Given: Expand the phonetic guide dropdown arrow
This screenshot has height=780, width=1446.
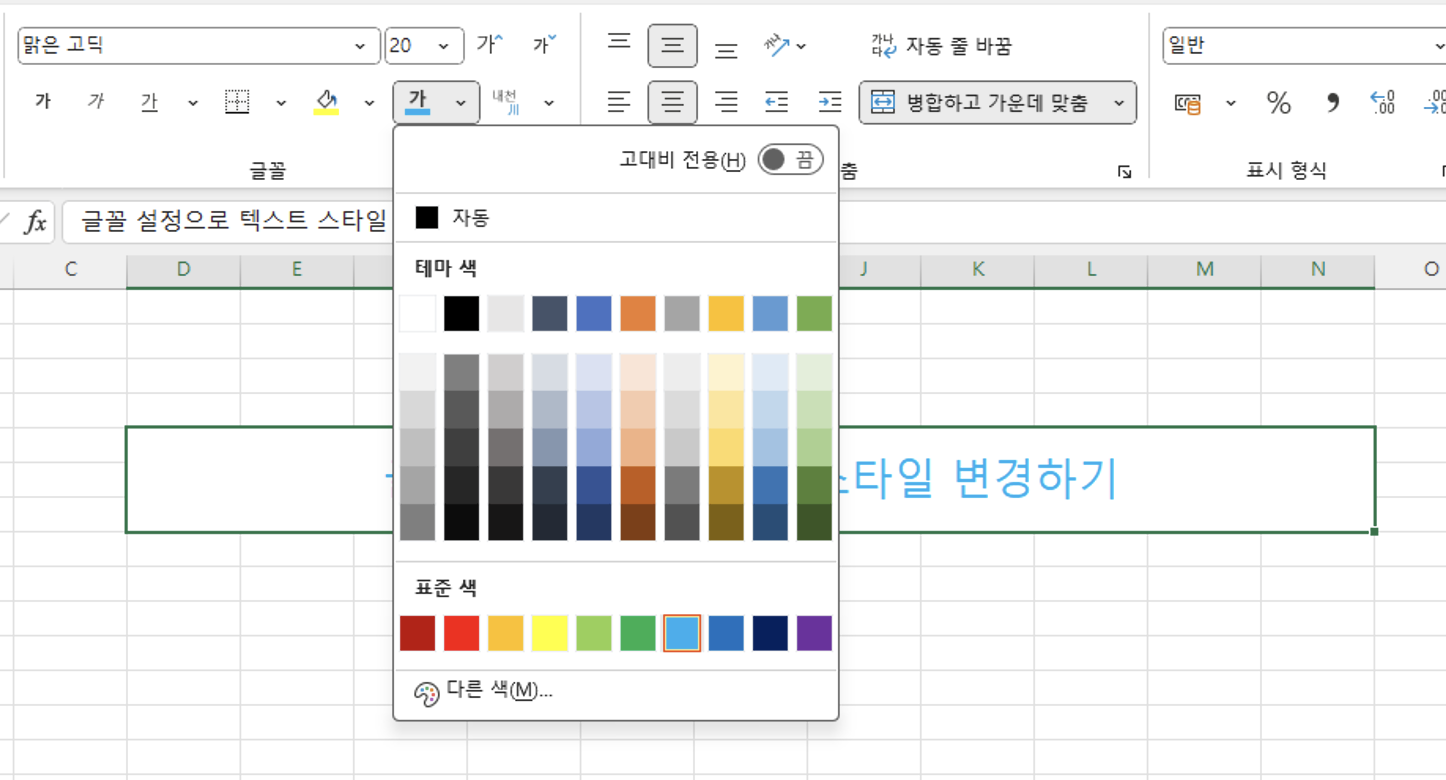Looking at the screenshot, I should (549, 102).
